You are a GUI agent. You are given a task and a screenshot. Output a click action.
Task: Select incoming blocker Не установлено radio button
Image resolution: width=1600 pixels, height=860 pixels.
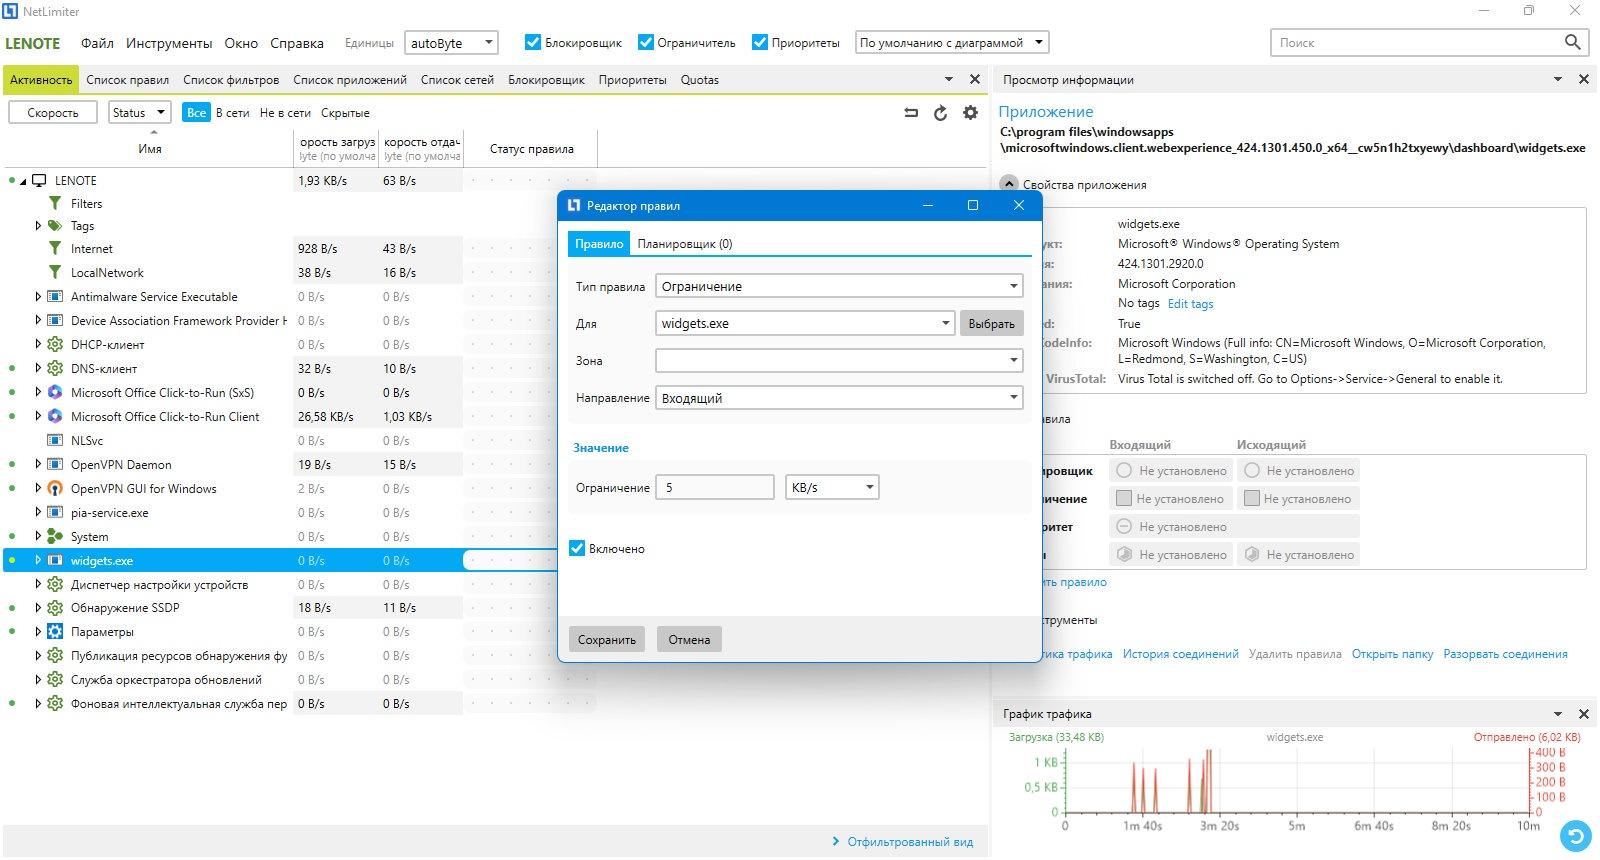1125,470
